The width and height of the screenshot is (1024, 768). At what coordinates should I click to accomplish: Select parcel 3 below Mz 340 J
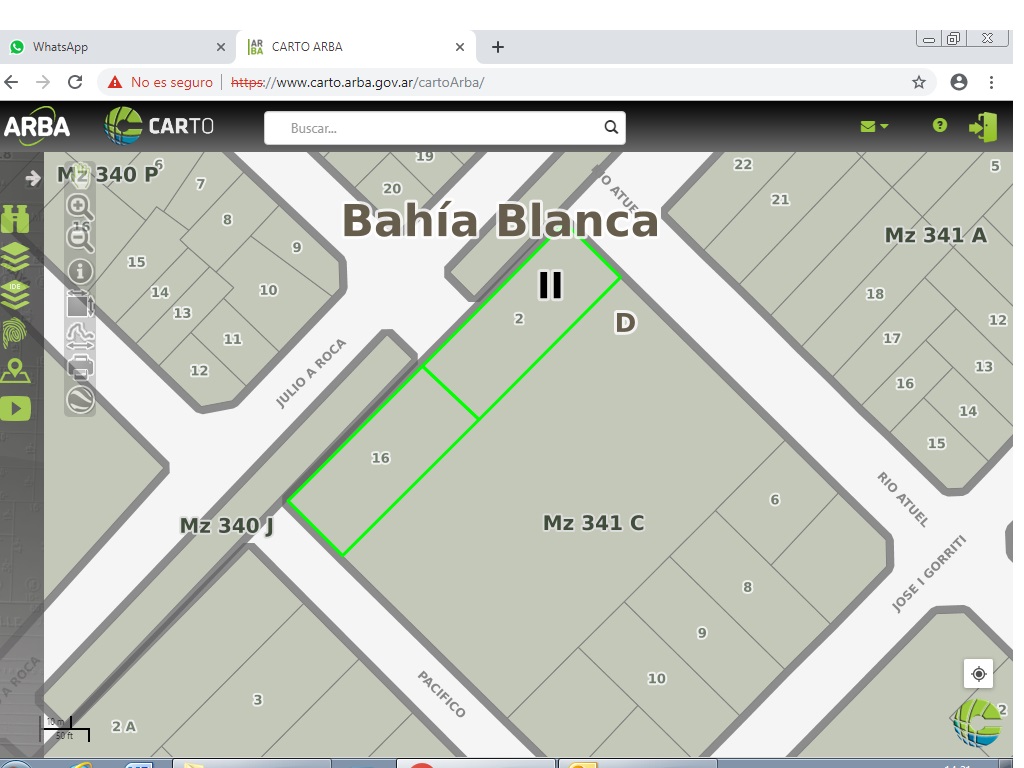click(258, 699)
